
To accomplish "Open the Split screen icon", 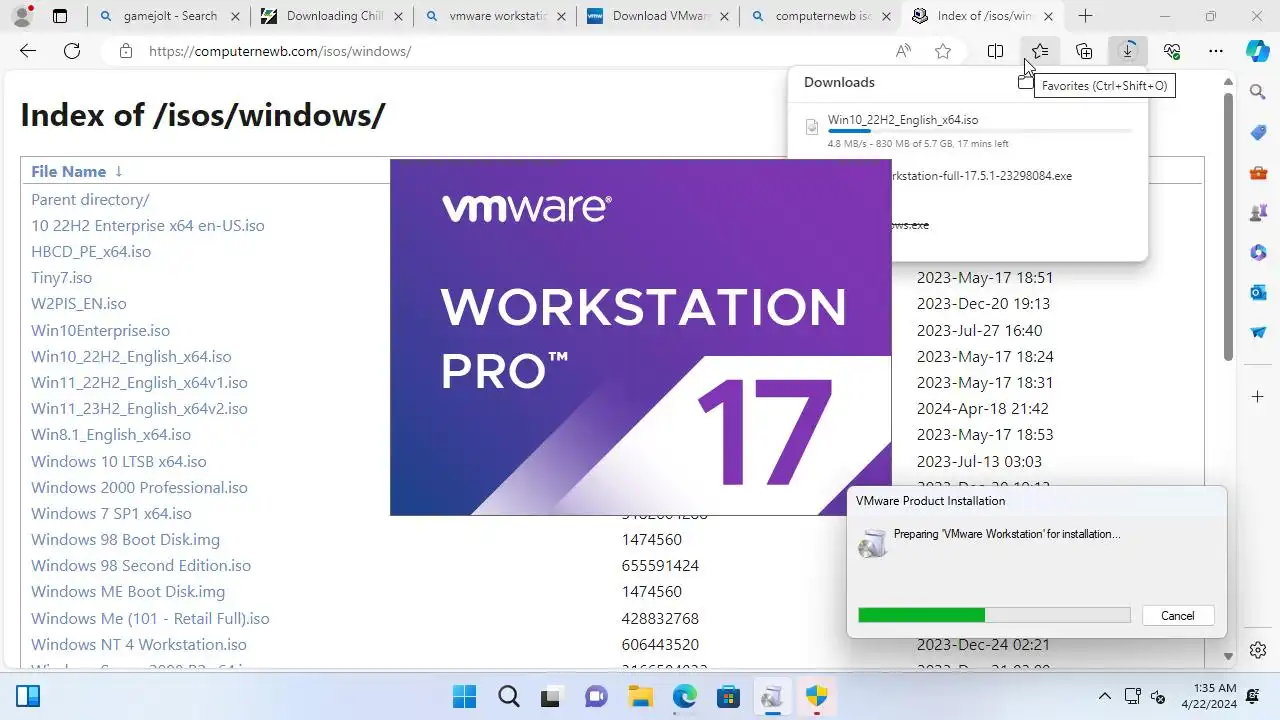I will (996, 51).
